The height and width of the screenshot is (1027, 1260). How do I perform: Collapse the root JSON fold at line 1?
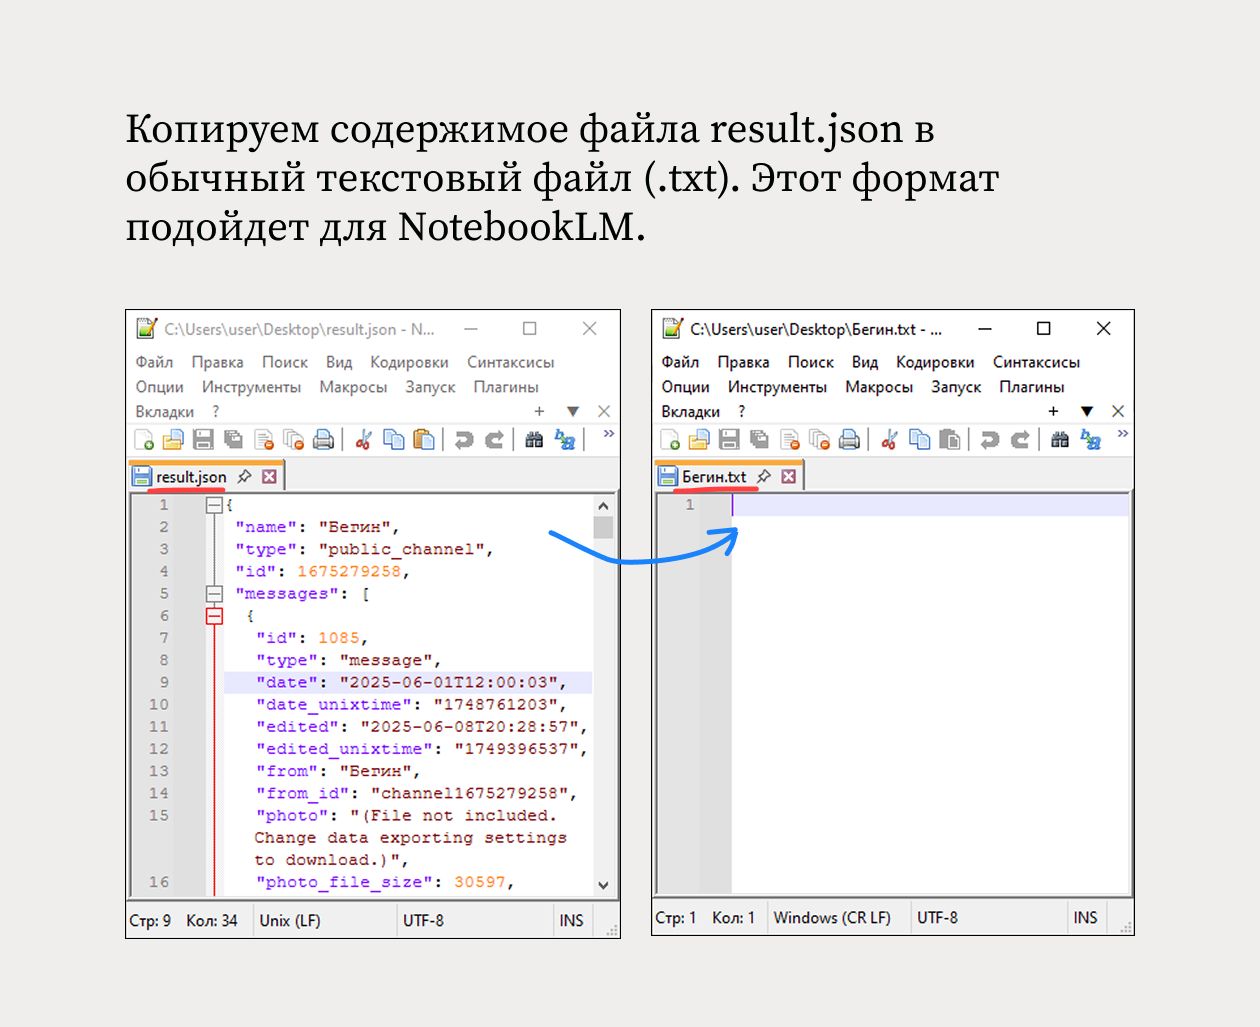[x=214, y=505]
